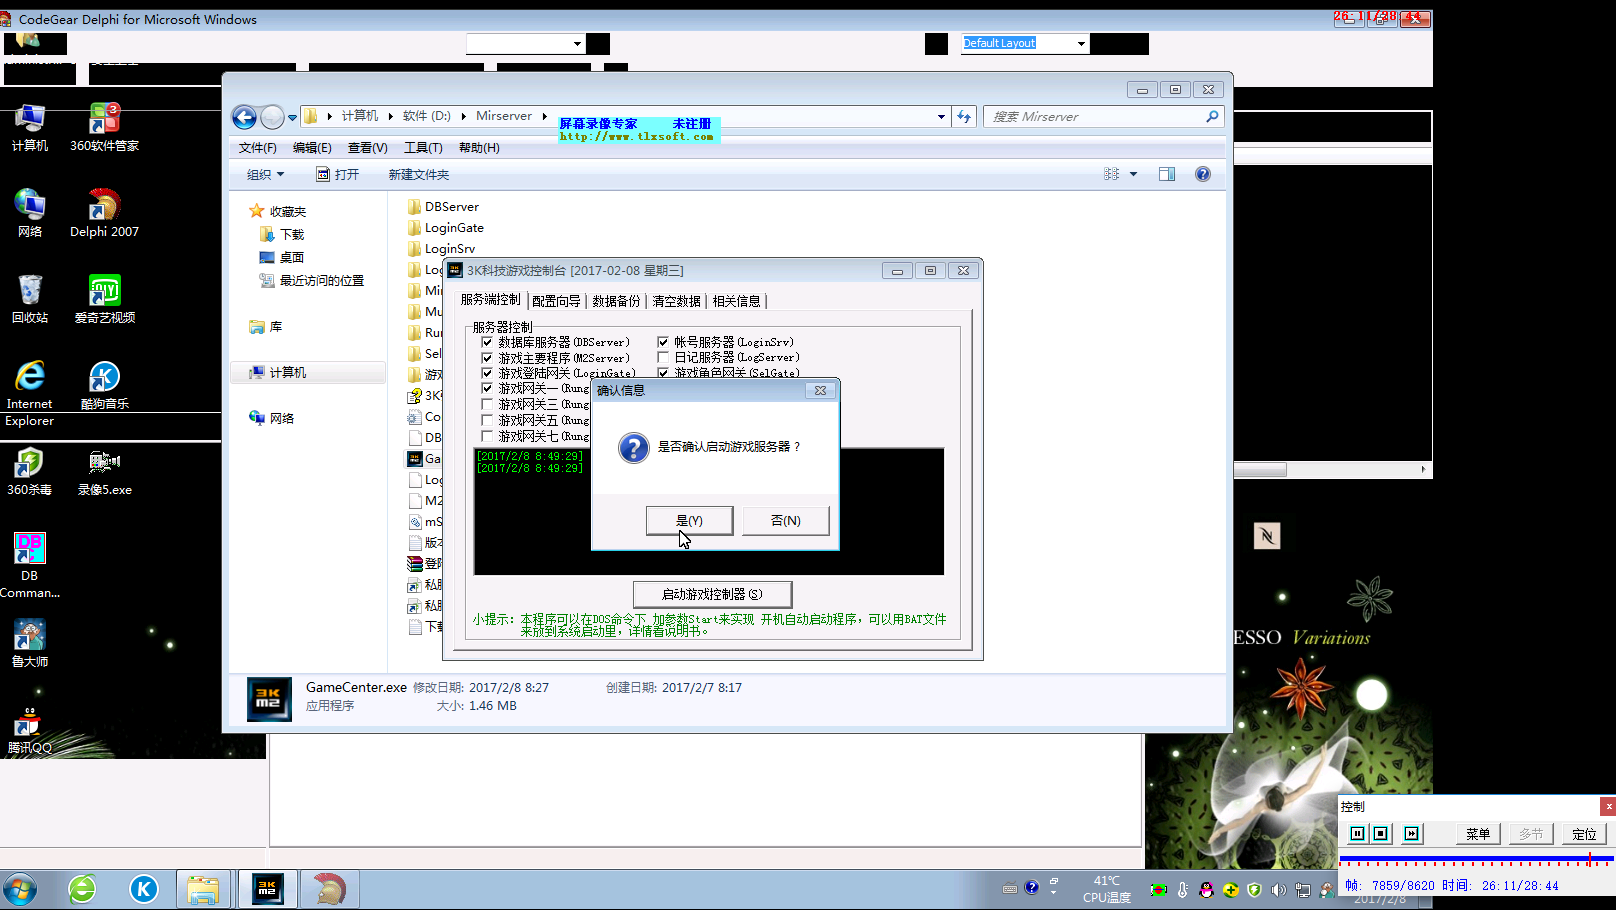Toggle 游戏主要程序 (M2Server) checkbox

click(487, 358)
